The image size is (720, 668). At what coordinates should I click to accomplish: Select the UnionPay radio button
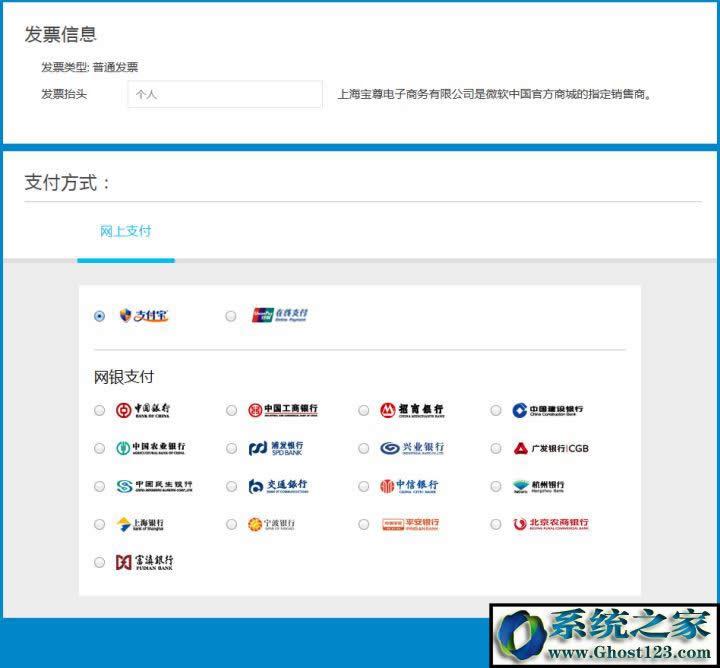click(x=231, y=316)
